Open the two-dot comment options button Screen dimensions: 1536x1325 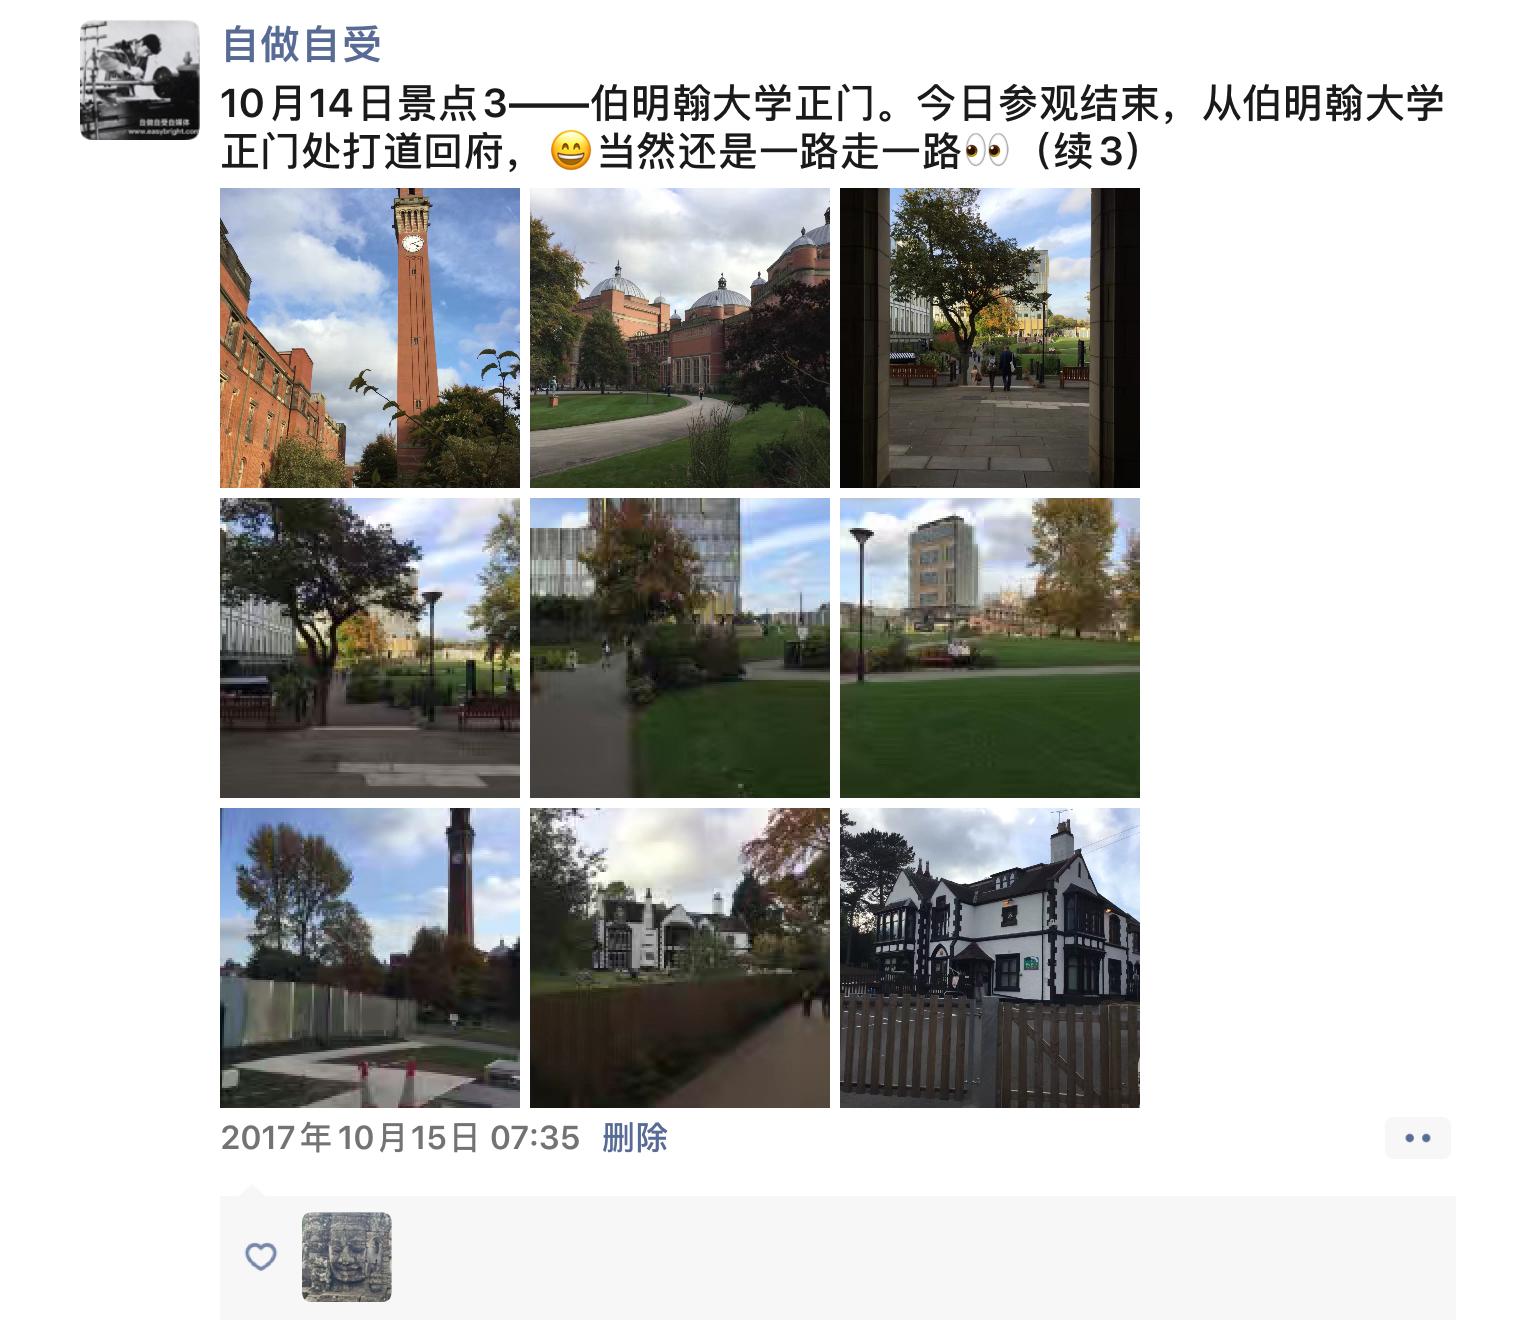tap(1418, 1138)
